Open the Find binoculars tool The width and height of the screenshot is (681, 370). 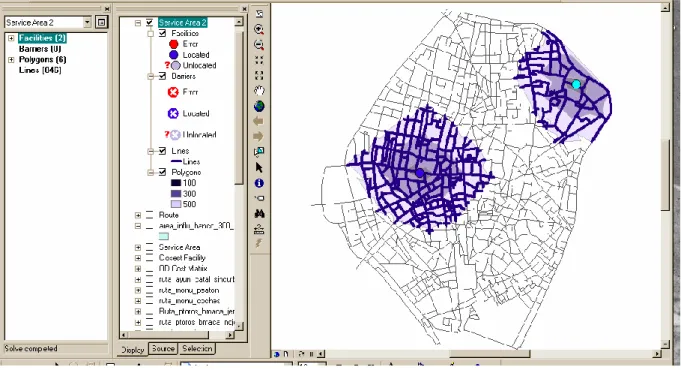tap(259, 214)
